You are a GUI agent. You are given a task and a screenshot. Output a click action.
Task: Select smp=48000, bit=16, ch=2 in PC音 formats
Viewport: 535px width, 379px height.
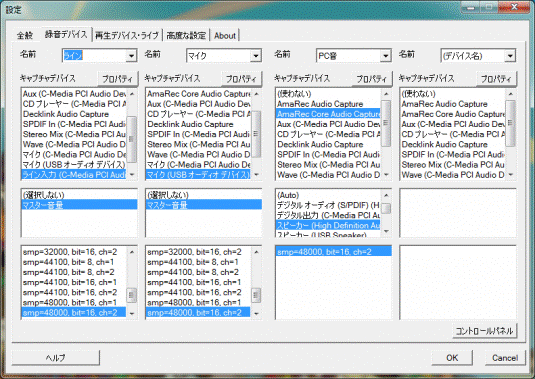pos(334,252)
